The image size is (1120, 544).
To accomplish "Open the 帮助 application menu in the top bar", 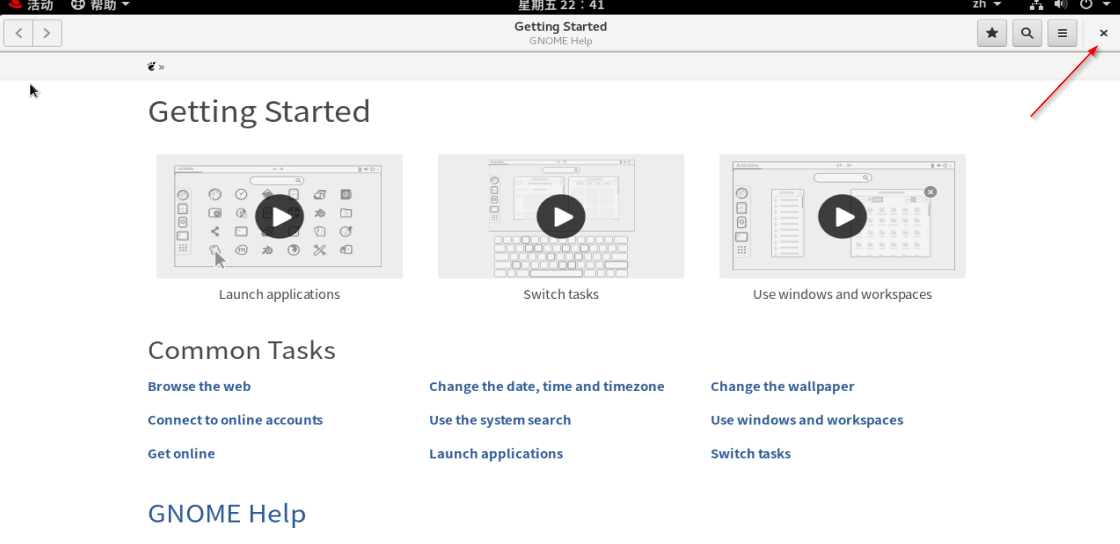I will (x=100, y=5).
